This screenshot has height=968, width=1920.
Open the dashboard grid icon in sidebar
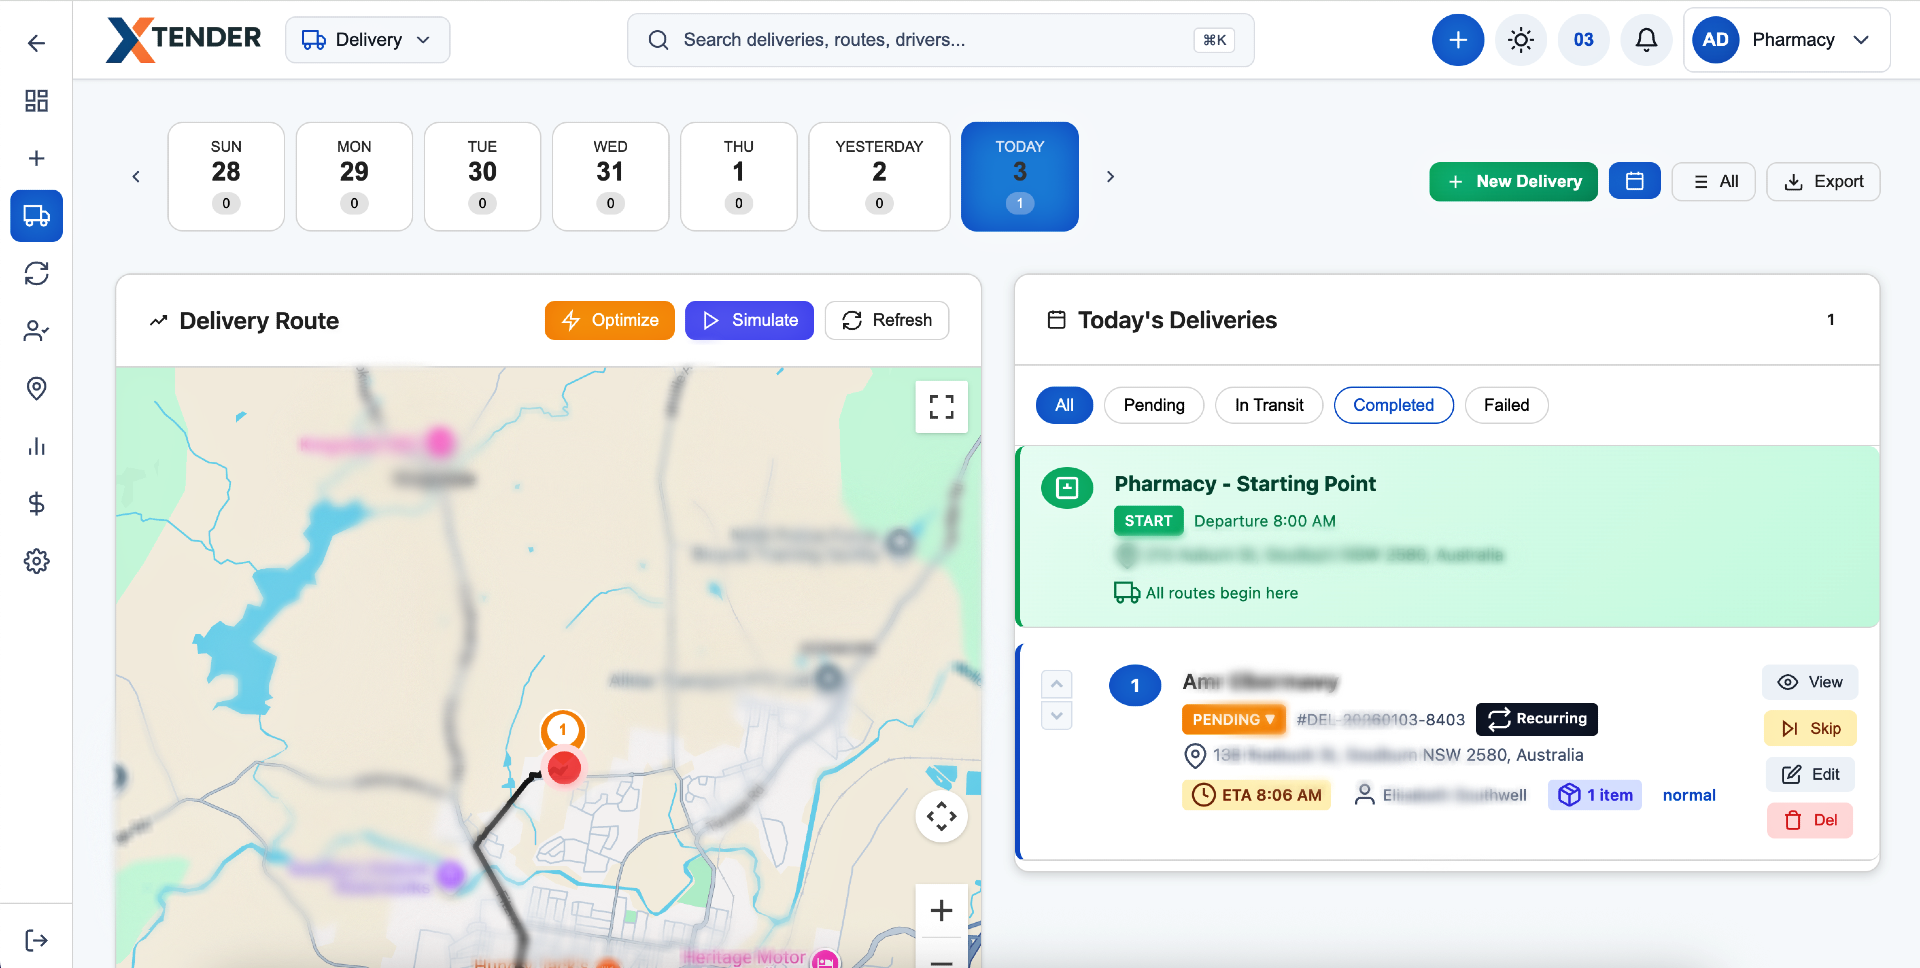point(36,101)
